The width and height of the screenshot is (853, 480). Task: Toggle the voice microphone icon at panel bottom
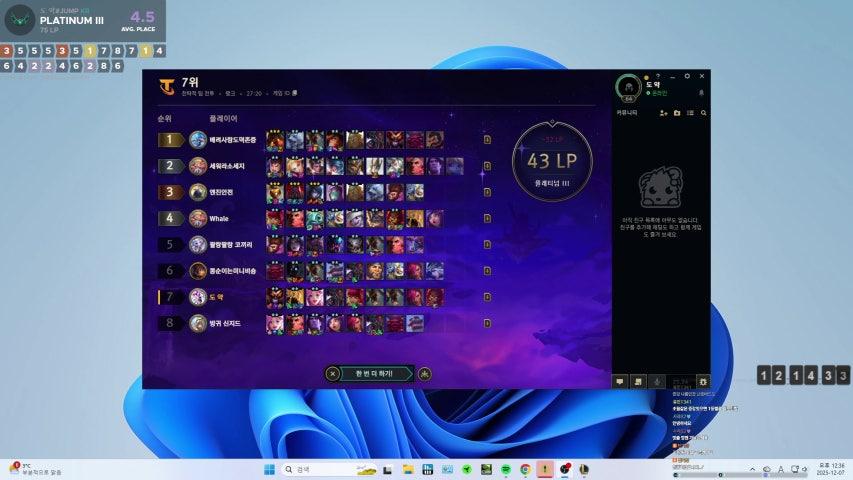tap(656, 381)
